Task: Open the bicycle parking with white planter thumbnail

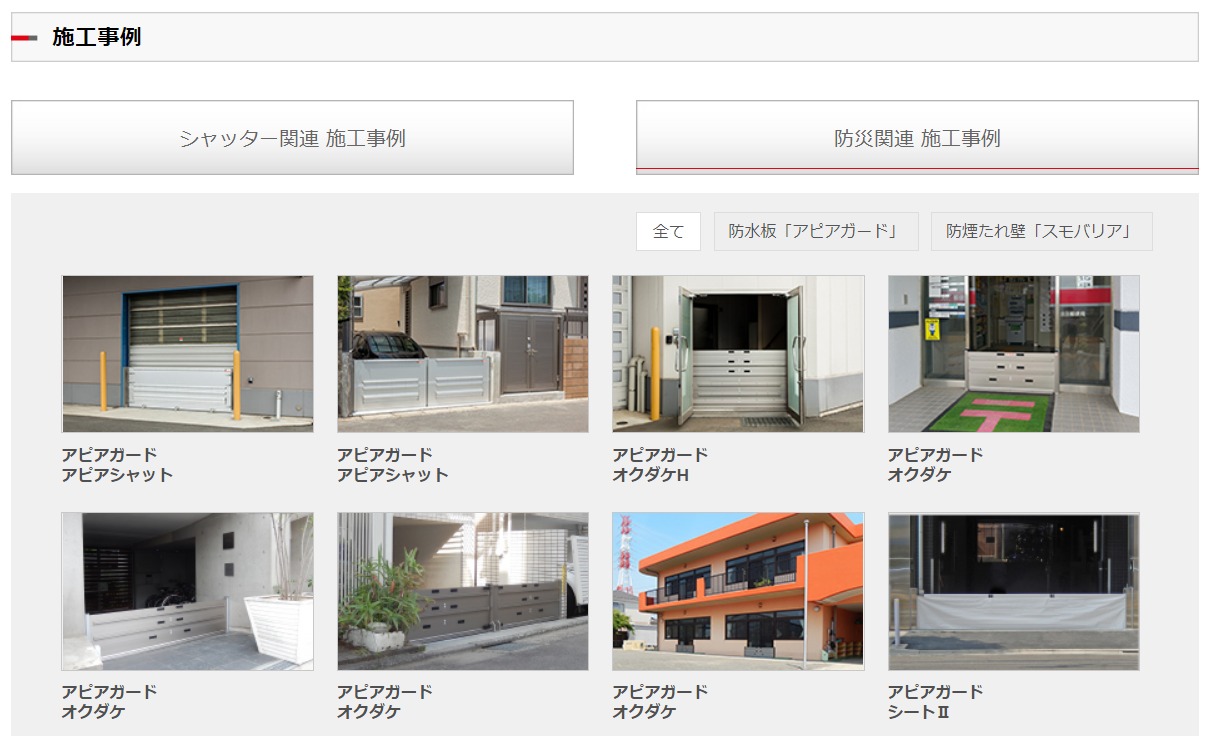Action: coord(187,591)
